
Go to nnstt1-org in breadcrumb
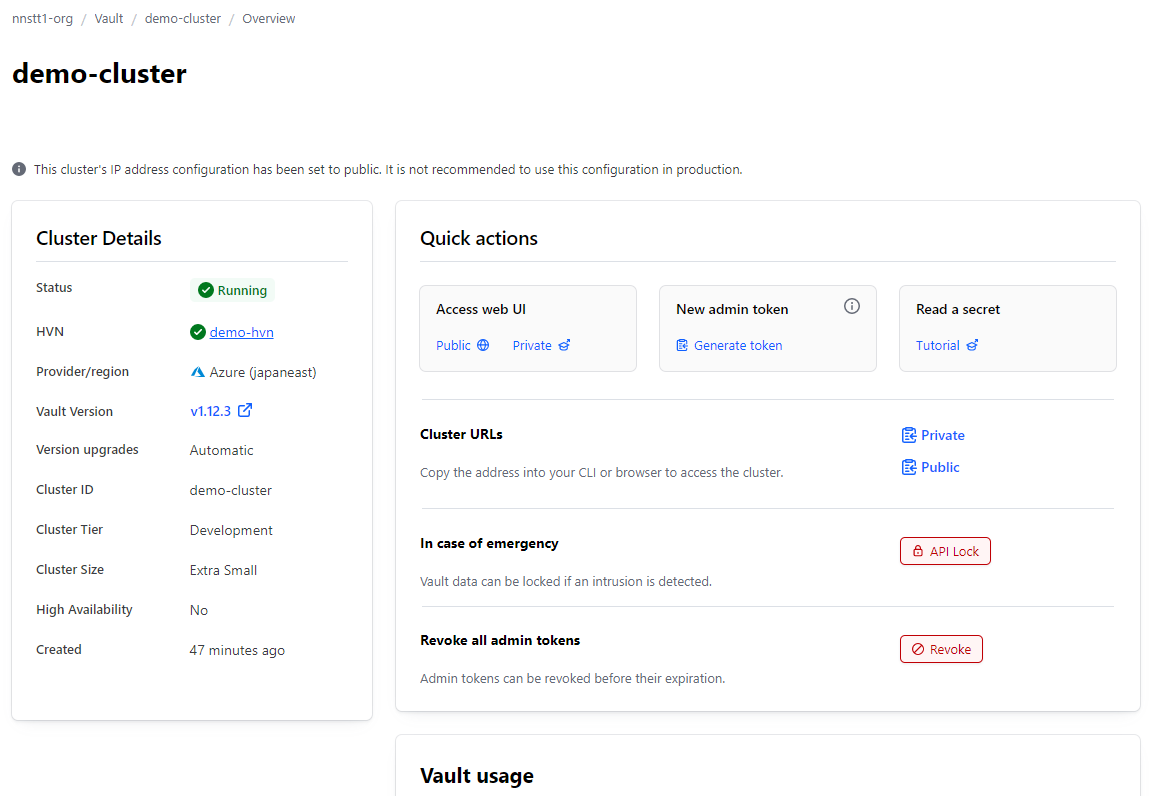click(43, 18)
